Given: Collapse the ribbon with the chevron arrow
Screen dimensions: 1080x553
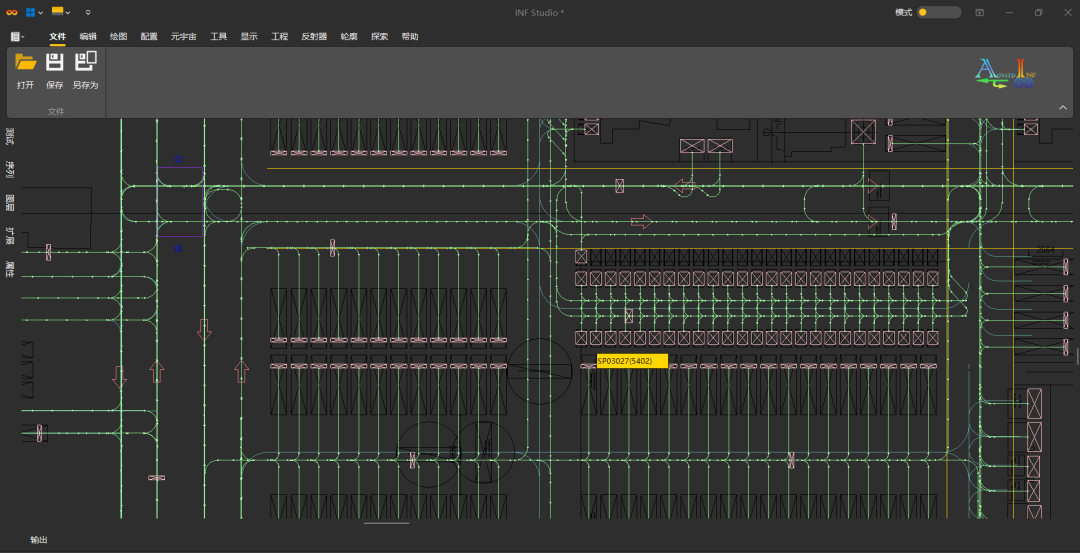Looking at the screenshot, I should [1063, 107].
